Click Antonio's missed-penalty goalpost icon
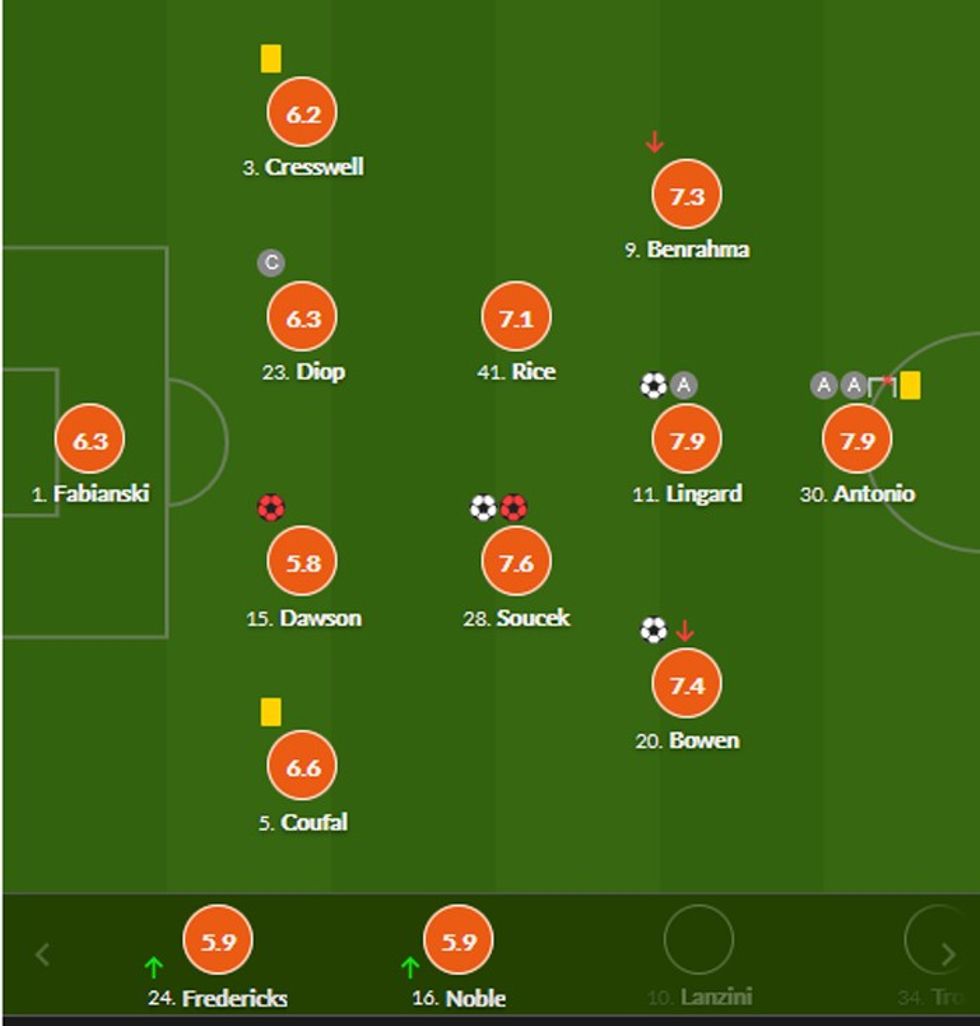This screenshot has width=980, height=1026. coord(881,385)
